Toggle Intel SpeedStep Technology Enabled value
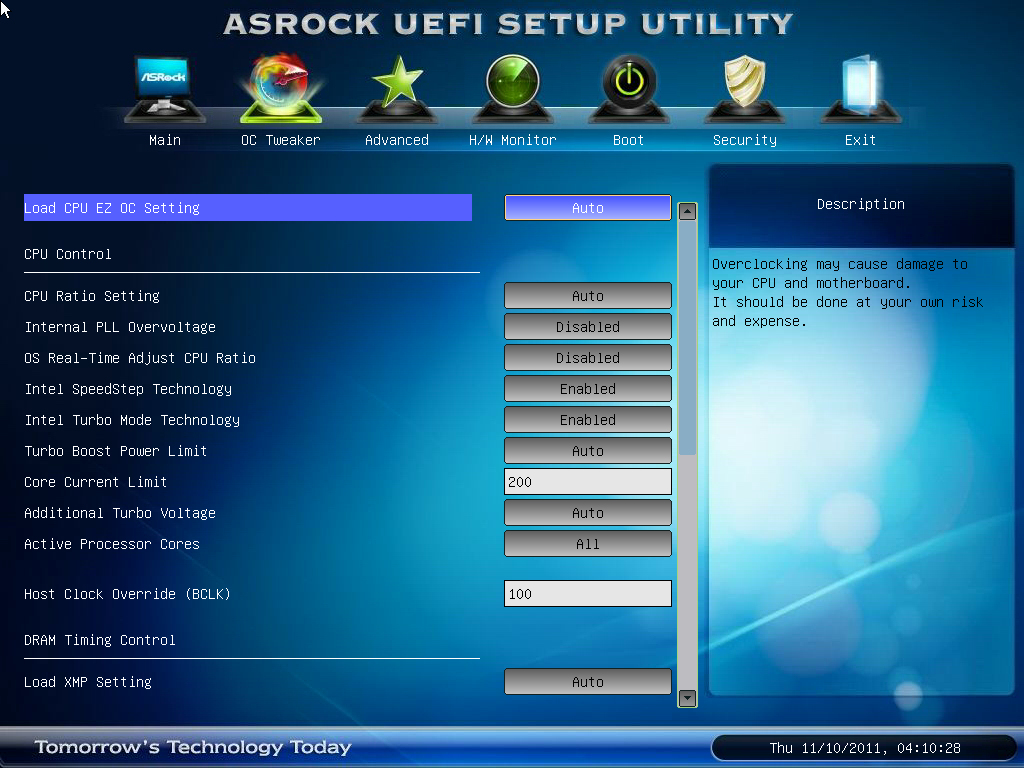 (x=588, y=389)
